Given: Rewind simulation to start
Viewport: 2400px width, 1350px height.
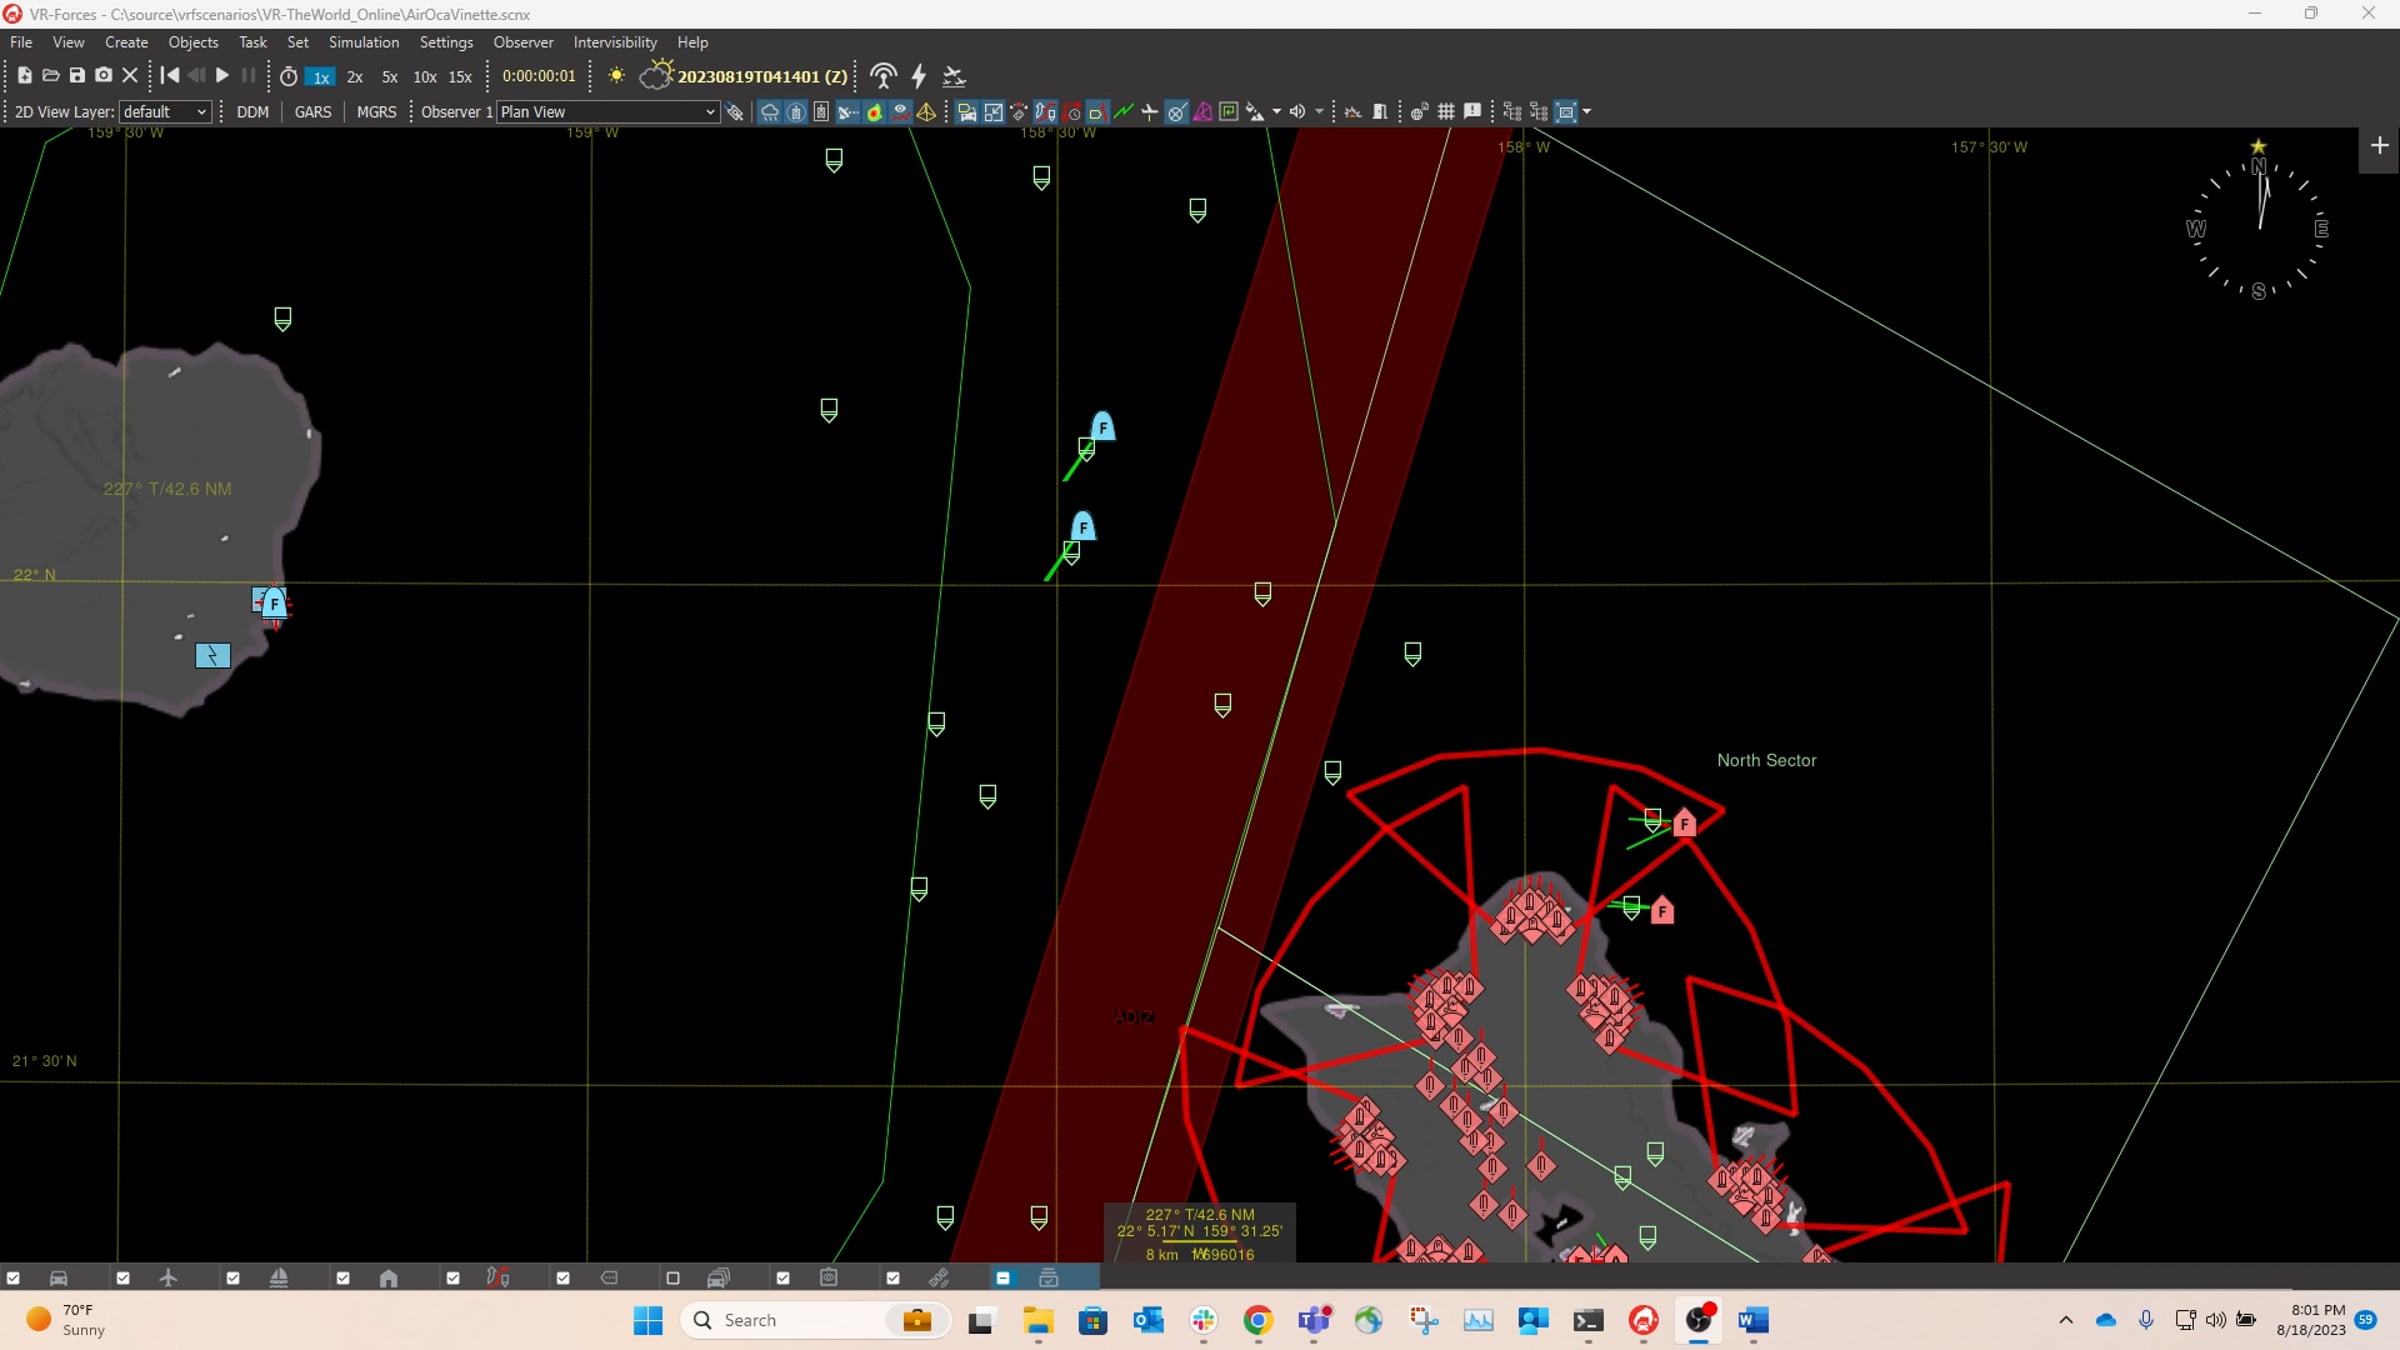Looking at the screenshot, I should coord(170,76).
